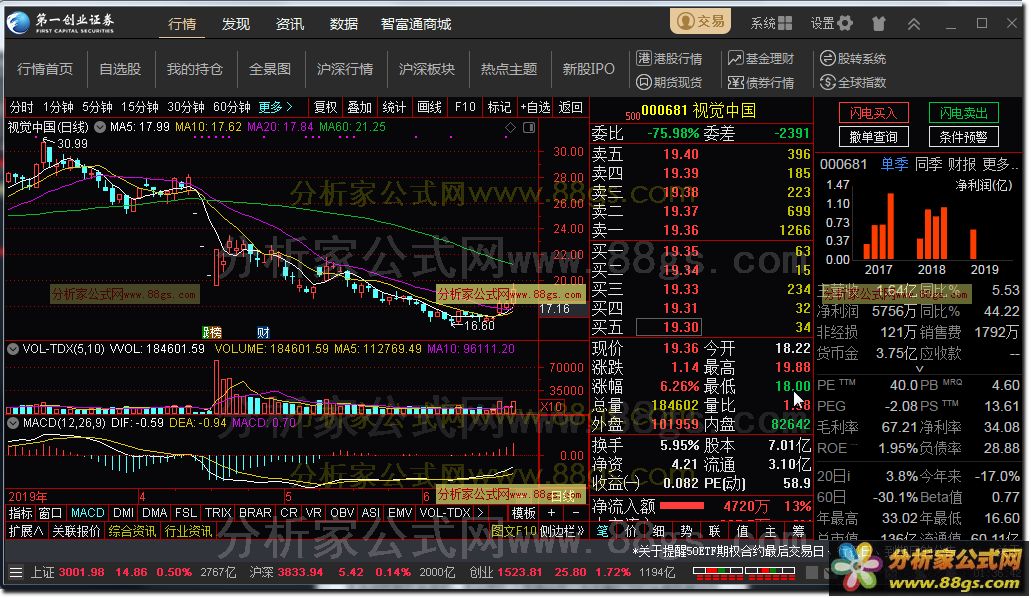Click 叠加 overlay button
Screen dimensions: 1031x598
(360, 107)
